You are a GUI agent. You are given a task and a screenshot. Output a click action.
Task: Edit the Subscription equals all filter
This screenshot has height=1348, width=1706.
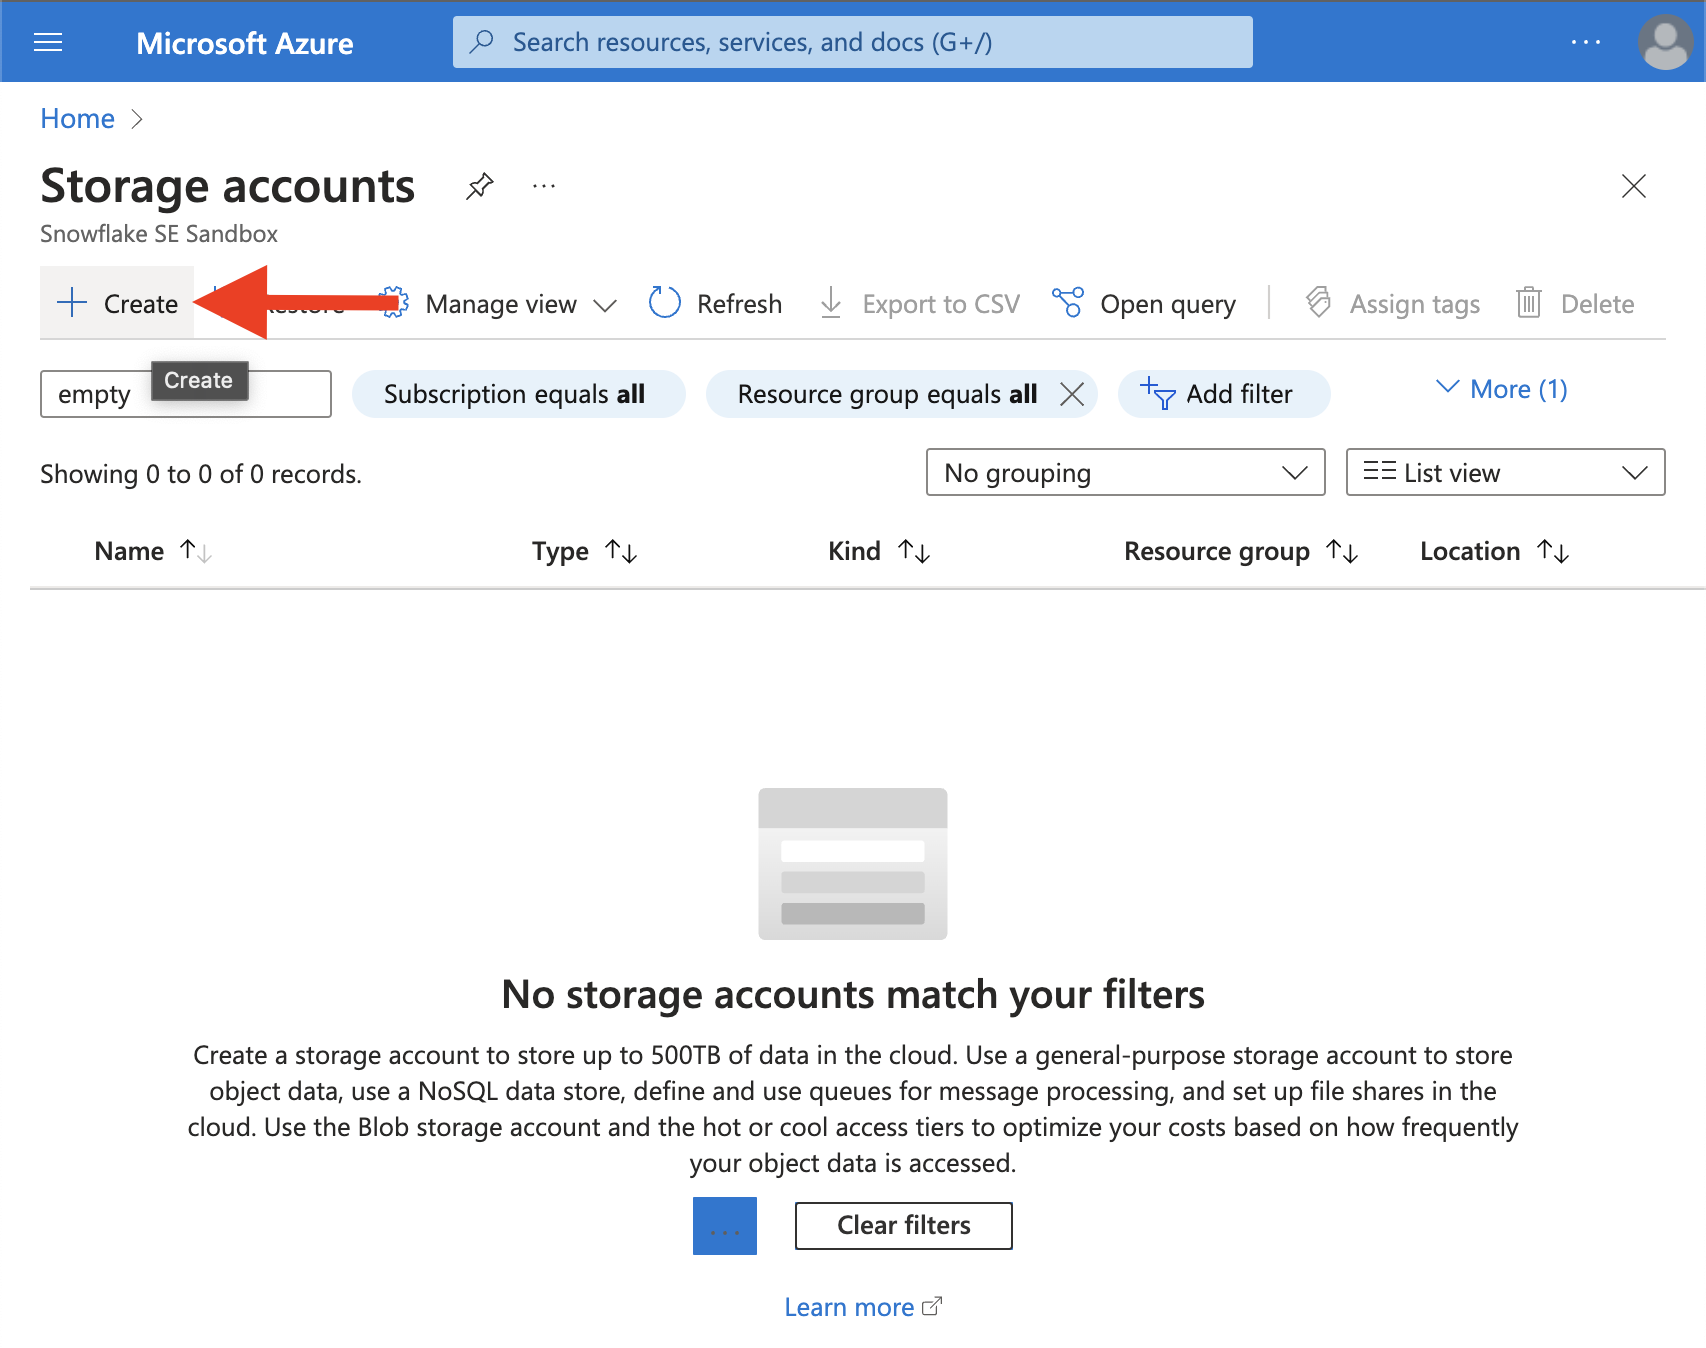518,394
